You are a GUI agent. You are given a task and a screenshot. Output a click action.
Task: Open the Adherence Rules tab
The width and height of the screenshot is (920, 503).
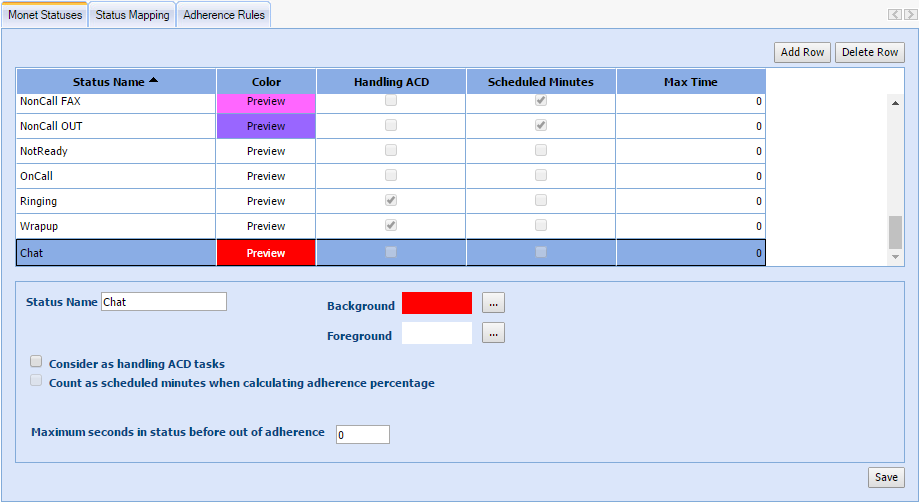224,15
